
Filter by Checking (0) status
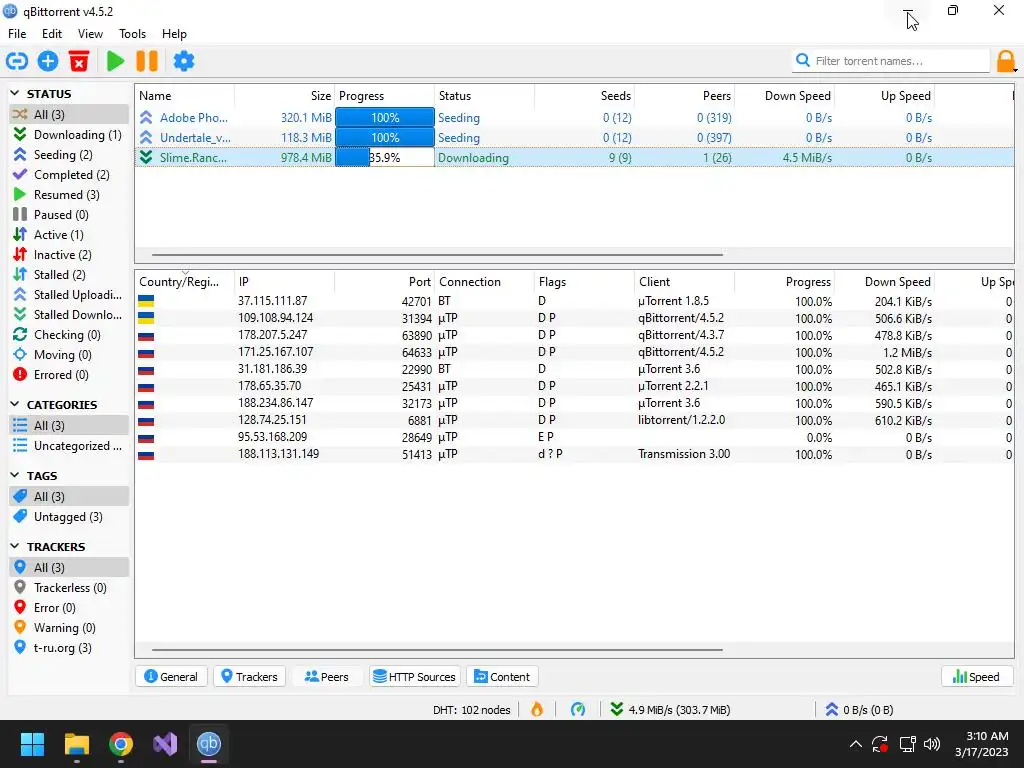point(69,334)
